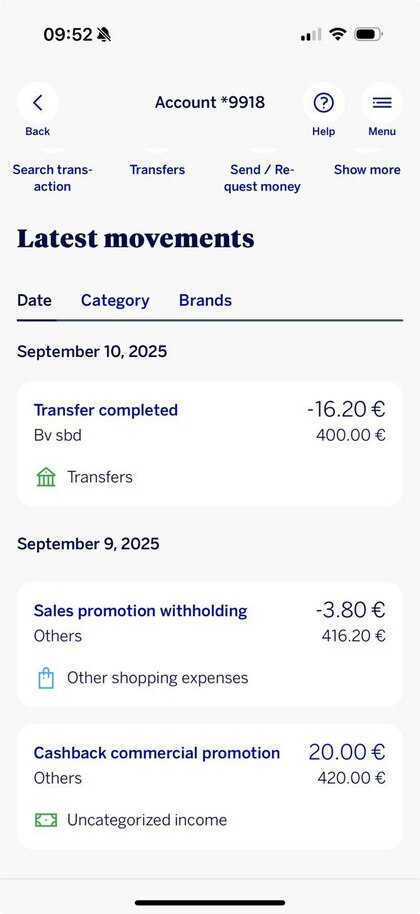Open Sales promotion withholding transaction
This screenshot has height=914, width=420.
pos(210,644)
